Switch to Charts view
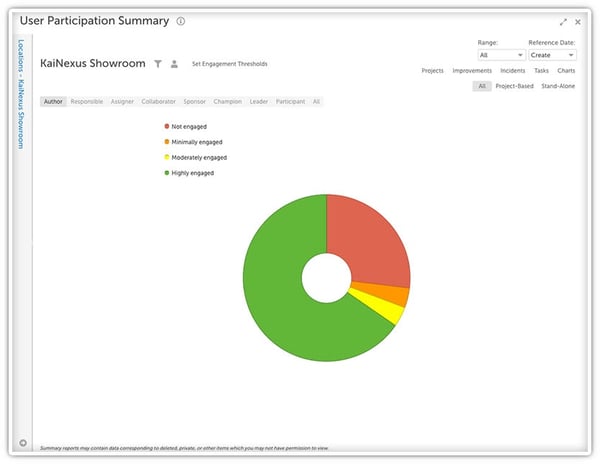Screen dimensions: 600x464 [x=566, y=71]
